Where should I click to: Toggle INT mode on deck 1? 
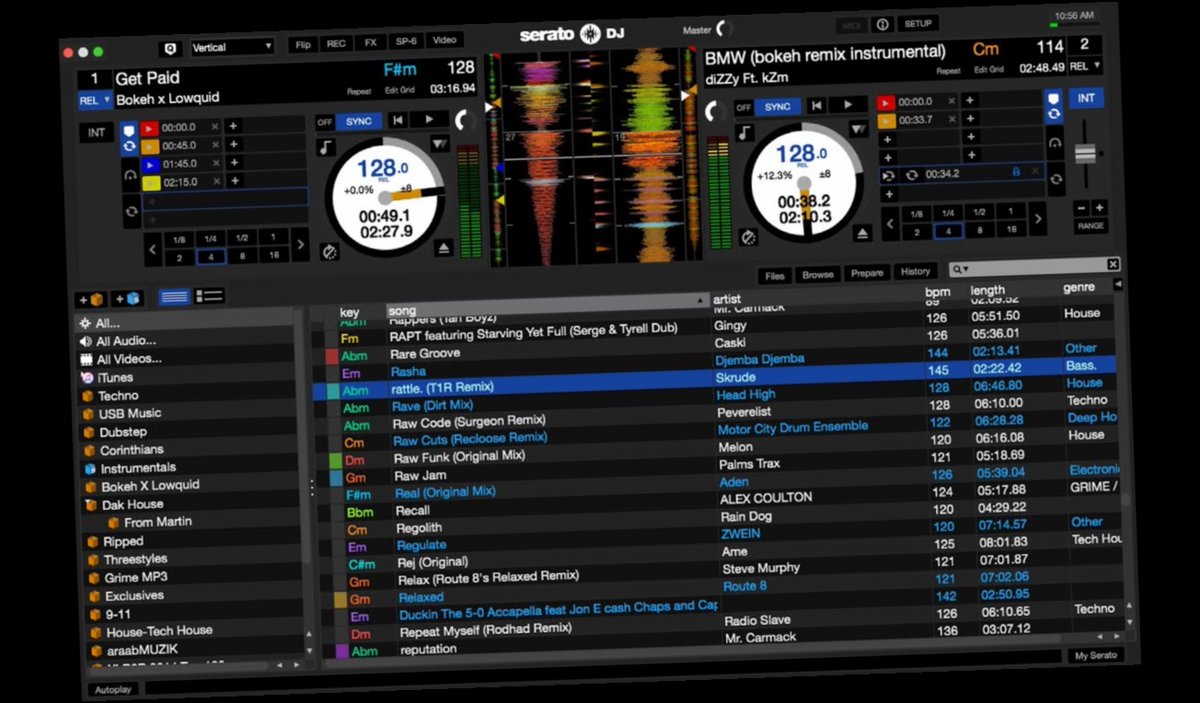coord(97,133)
